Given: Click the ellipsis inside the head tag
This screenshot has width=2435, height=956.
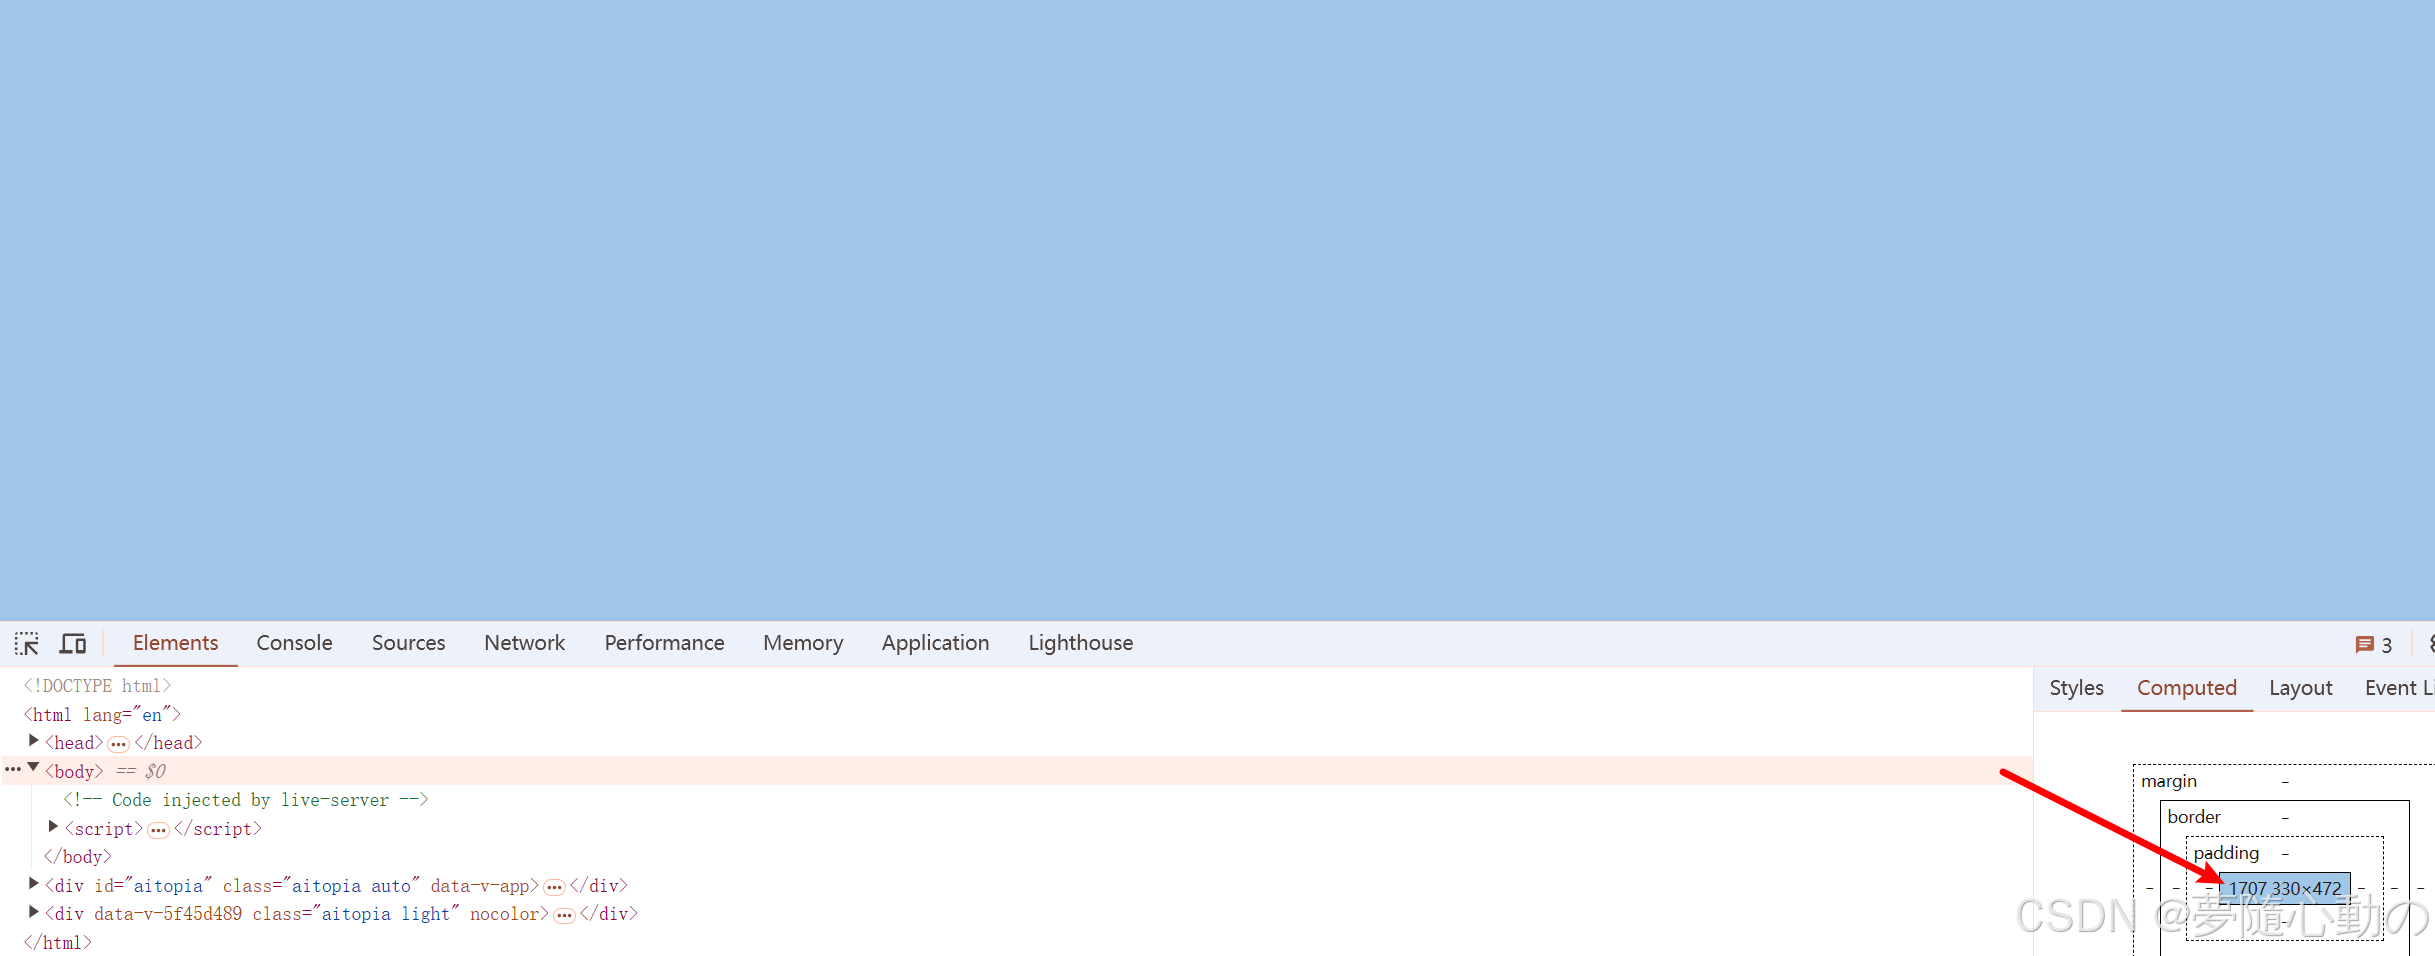Looking at the screenshot, I should coord(118,744).
